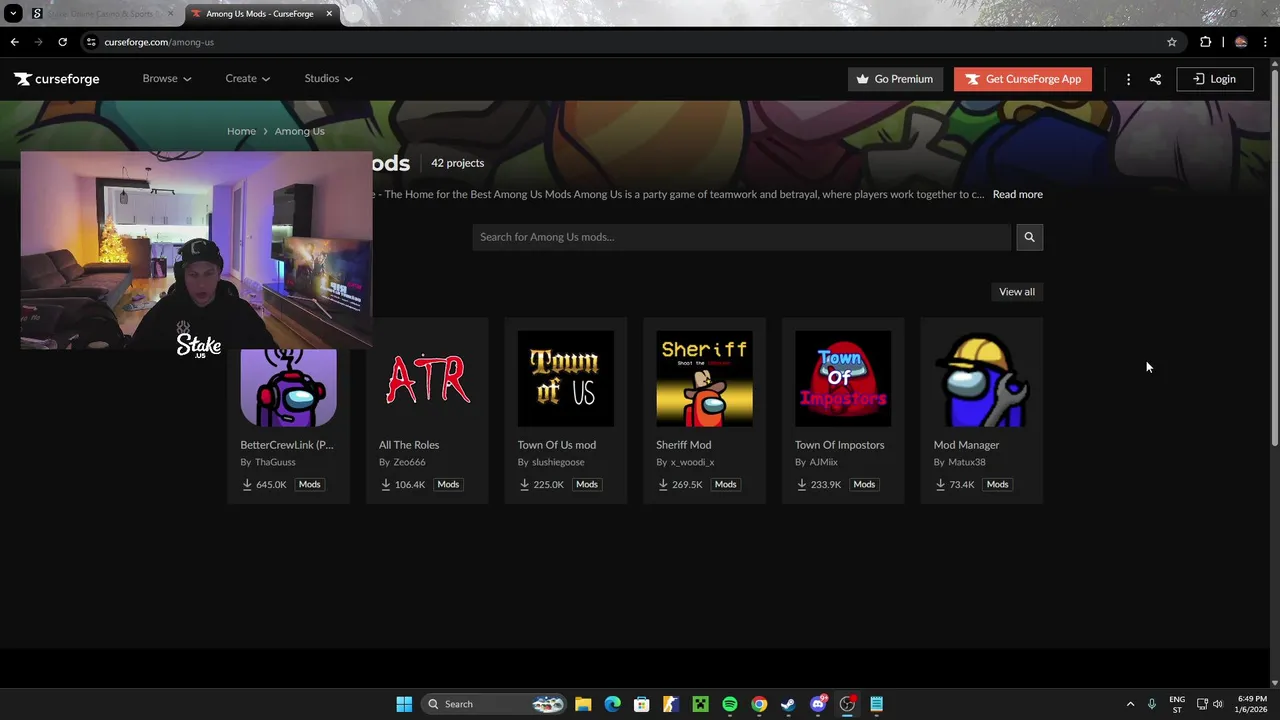
Task: Go to Home breadcrumb link
Action: (241, 131)
